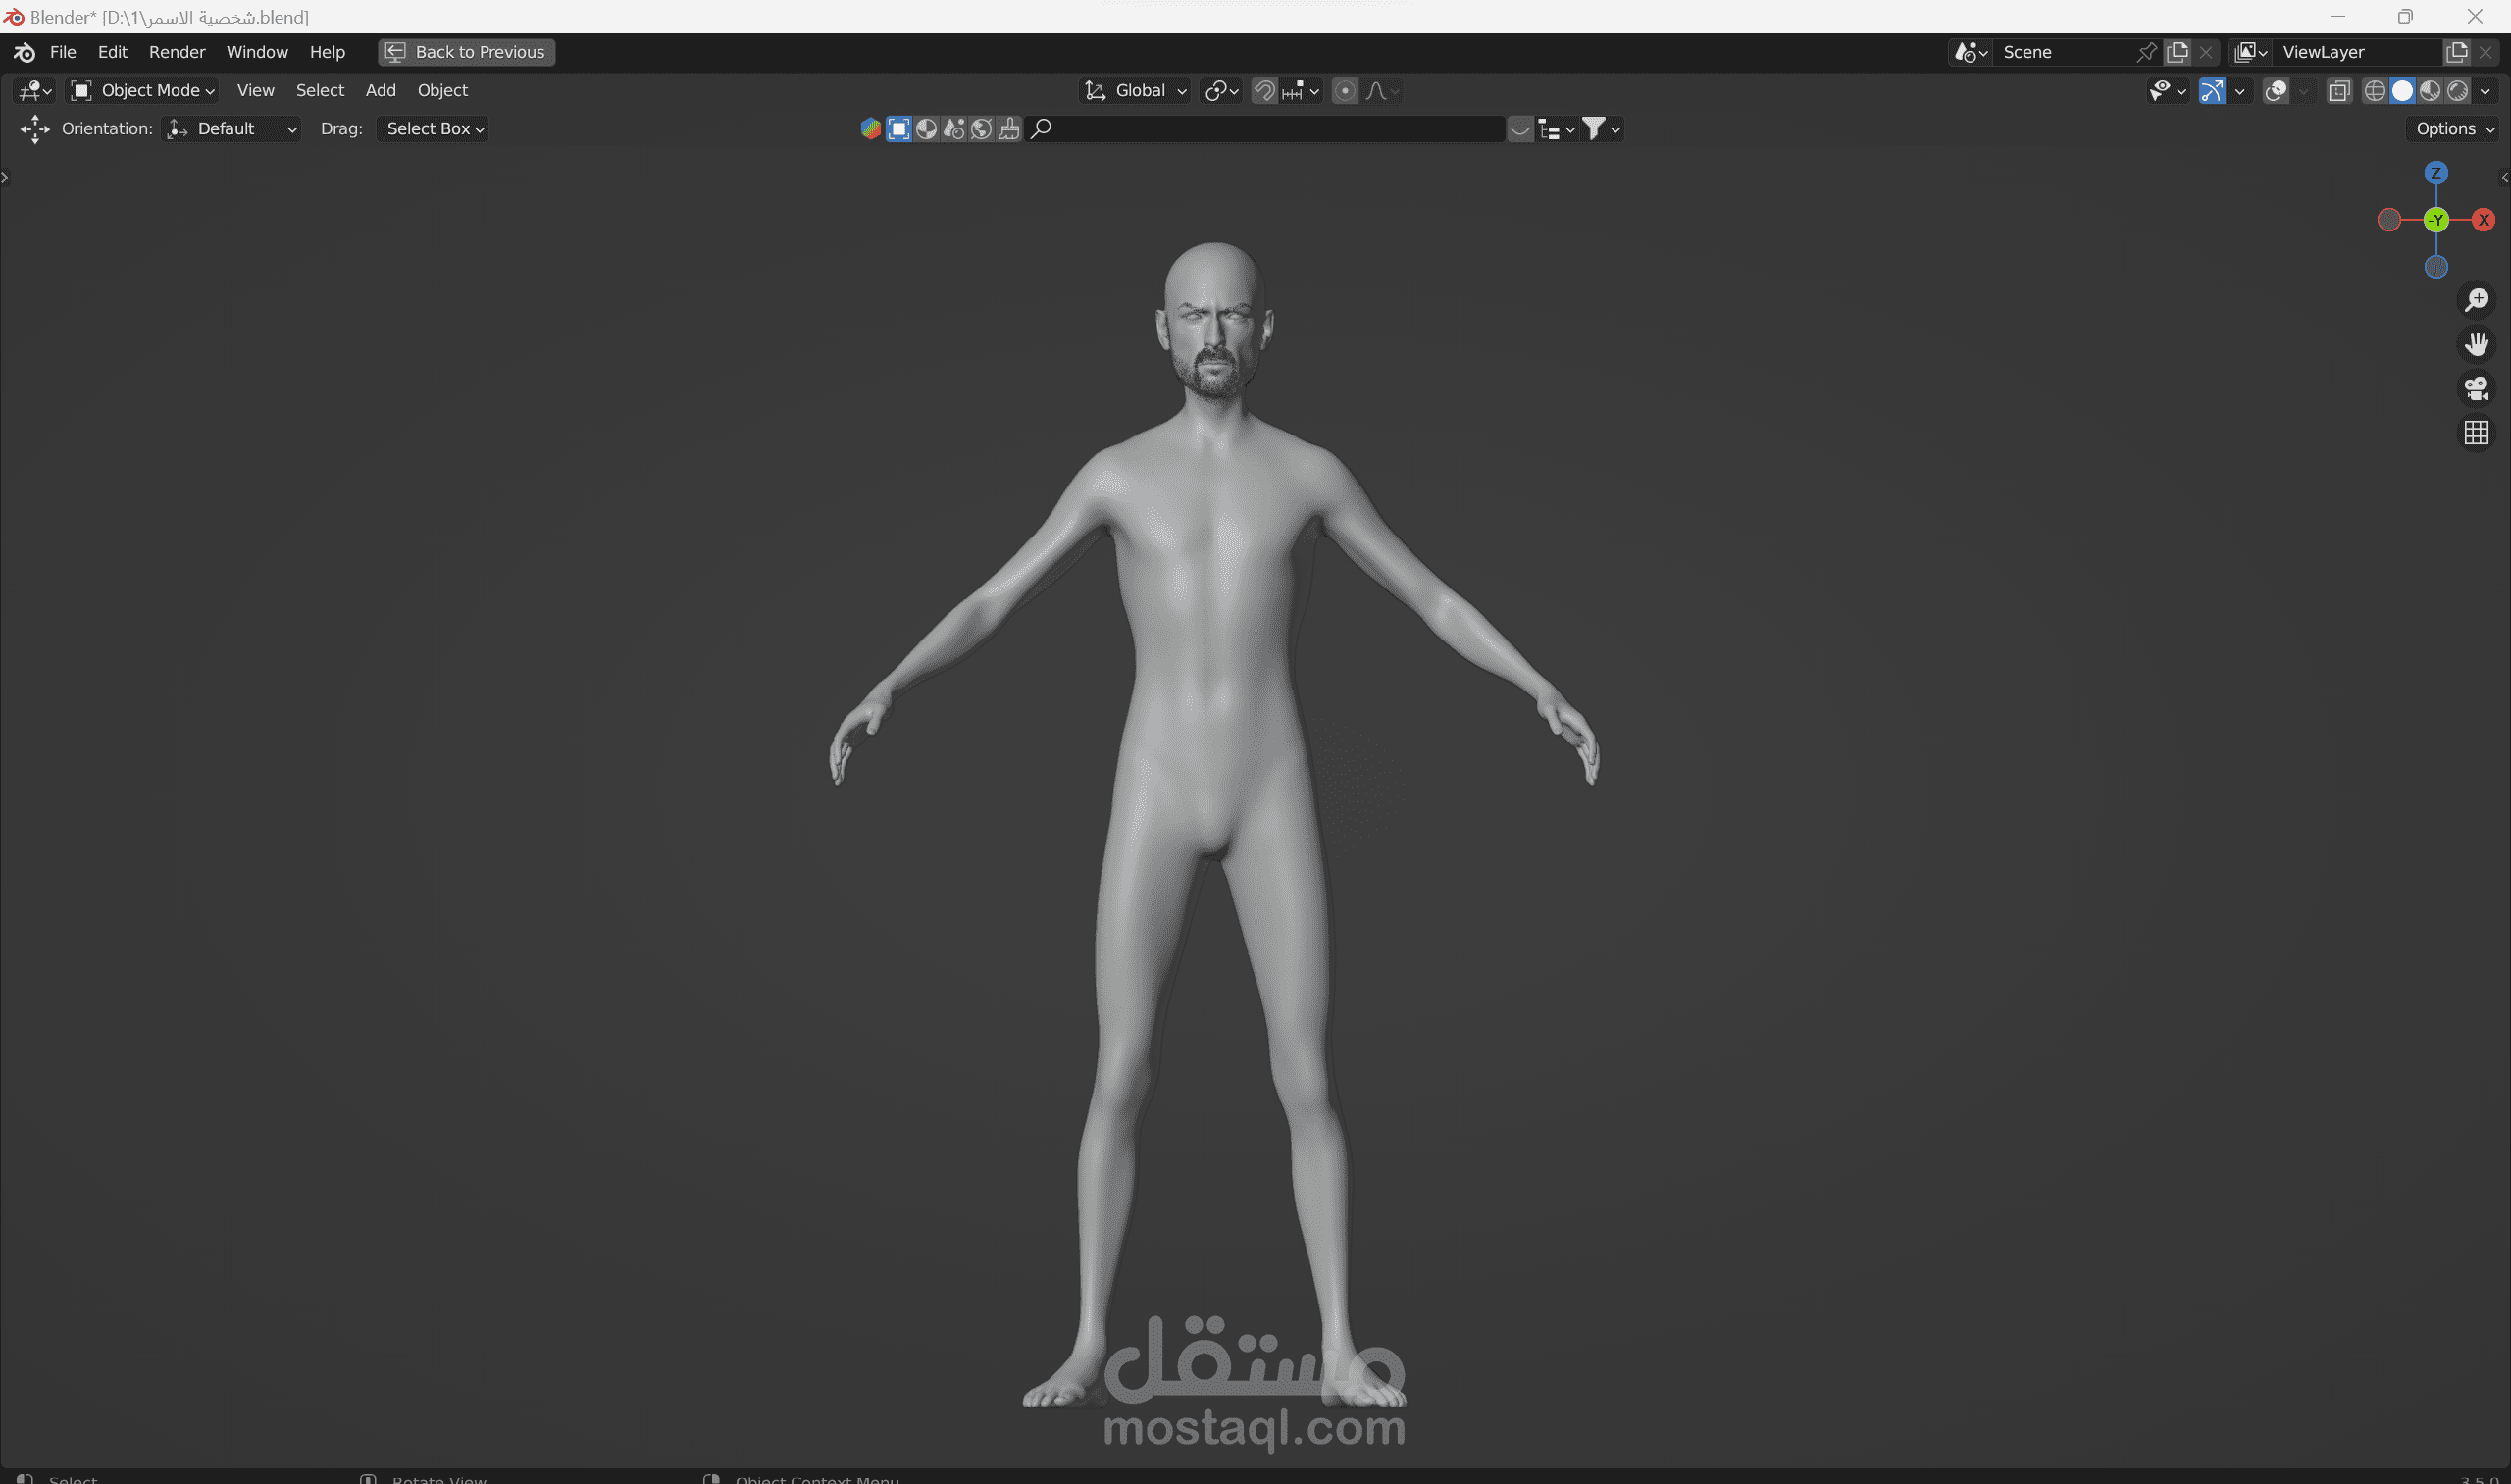Viewport: 2511px width, 1484px height.
Task: Toggle camera view with camera icon
Action: coord(2476,388)
